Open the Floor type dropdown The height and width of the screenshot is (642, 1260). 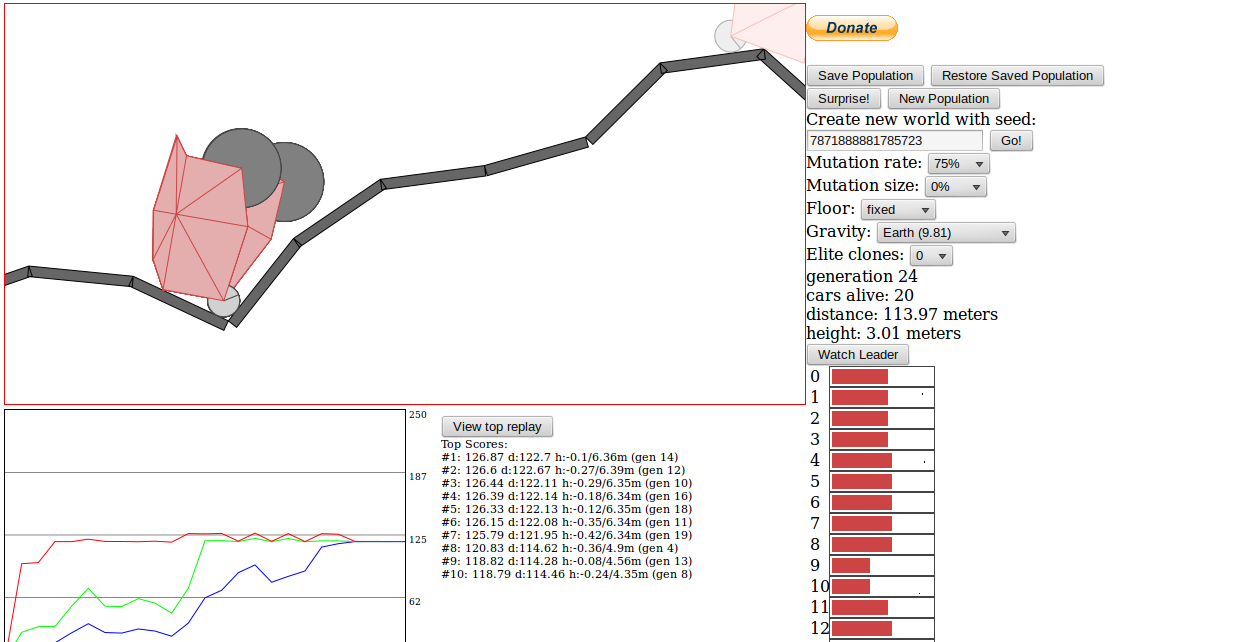898,210
